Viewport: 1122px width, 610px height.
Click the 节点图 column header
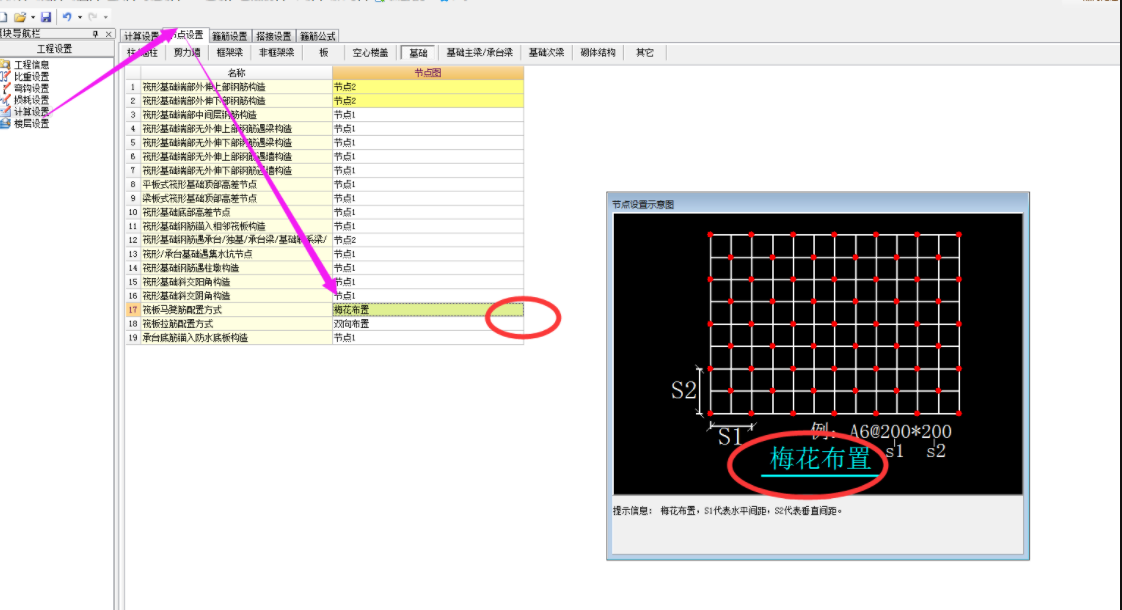click(428, 72)
